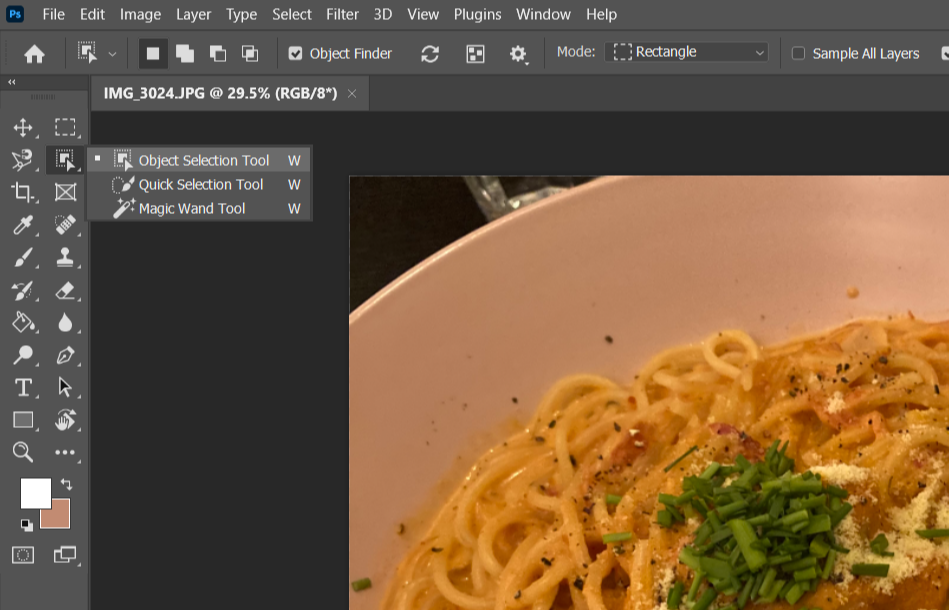
Task: Open the Type menu
Action: [x=241, y=15]
